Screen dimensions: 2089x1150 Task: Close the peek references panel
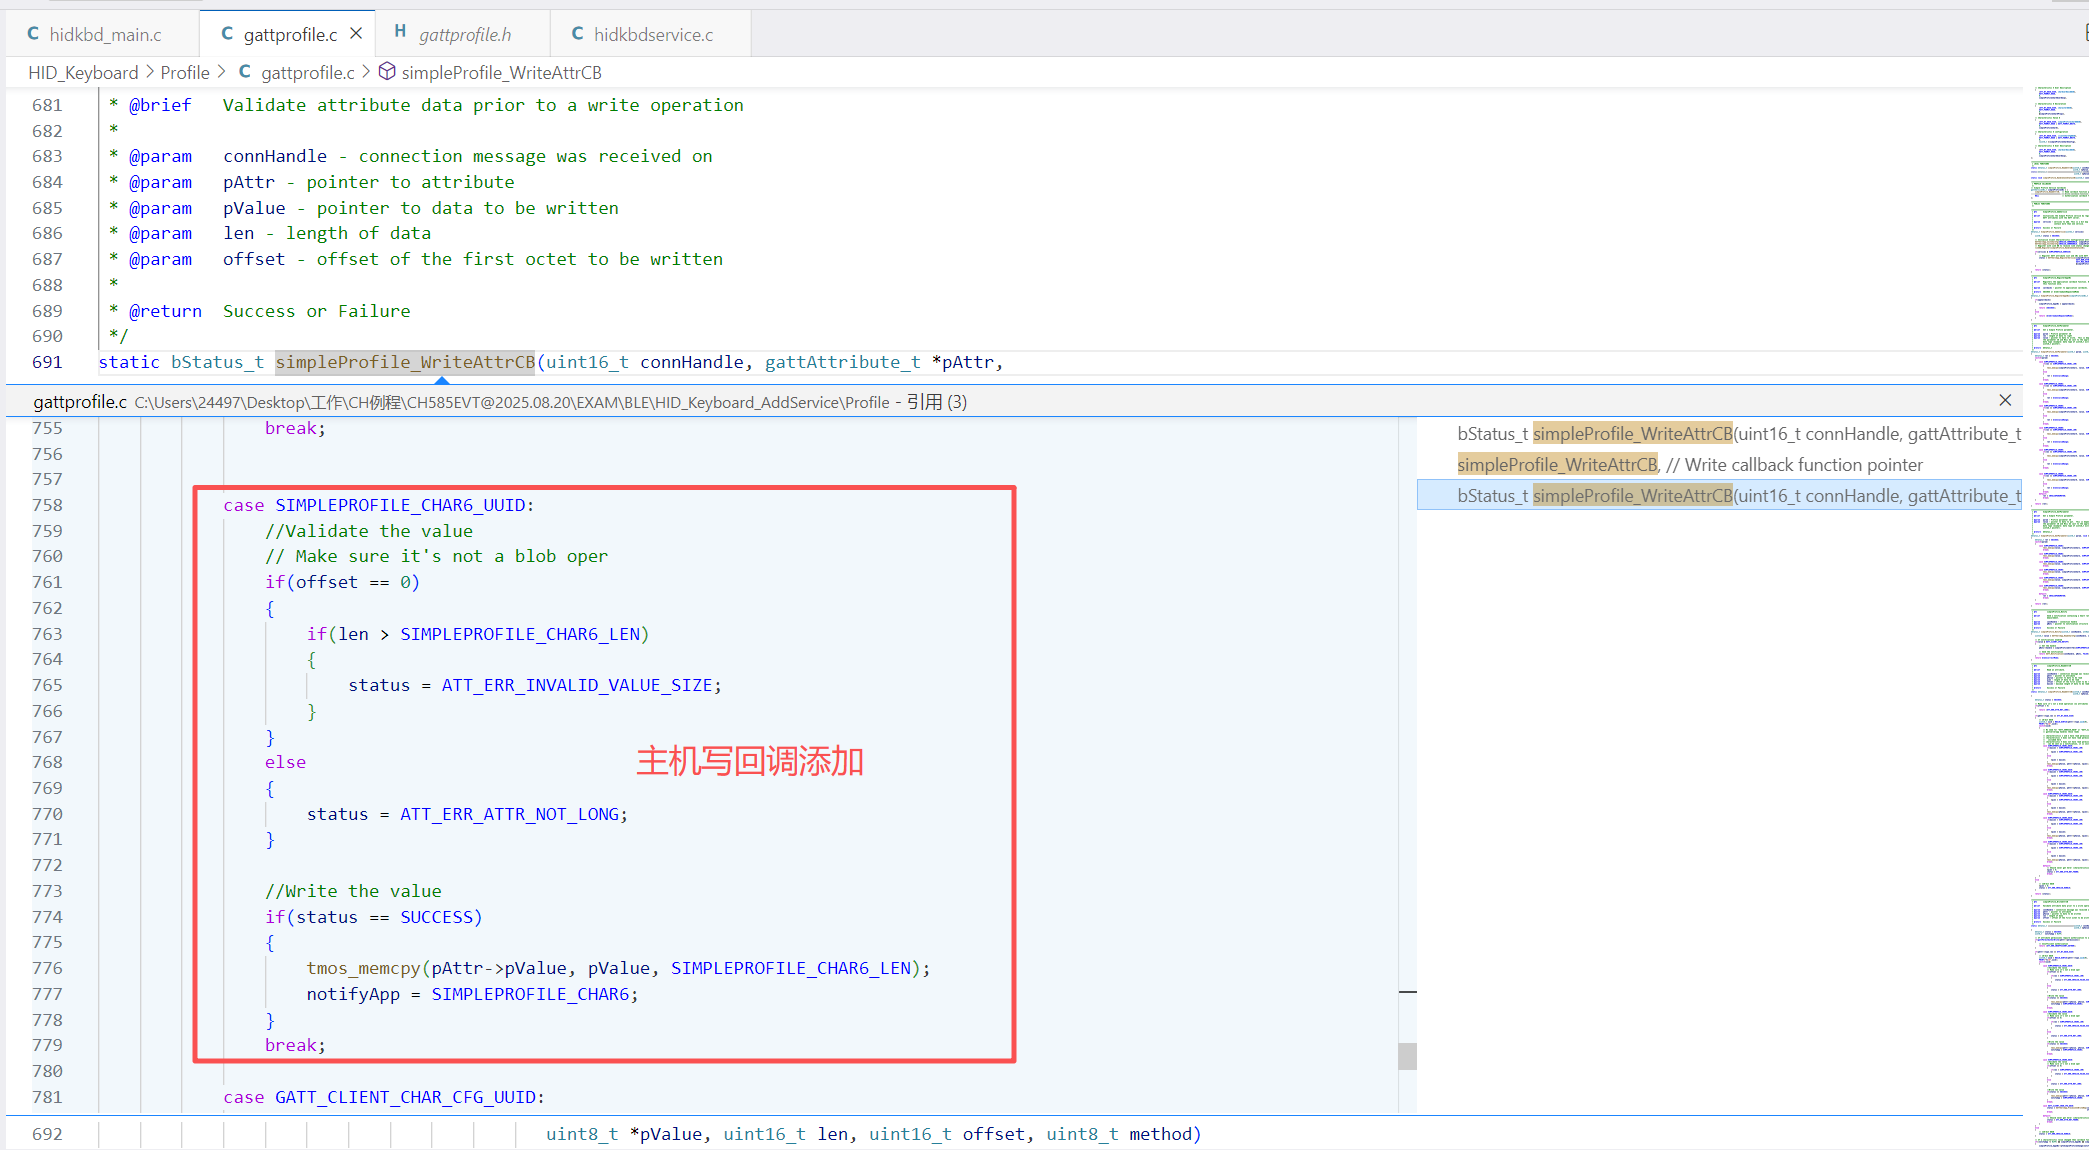click(x=2005, y=401)
